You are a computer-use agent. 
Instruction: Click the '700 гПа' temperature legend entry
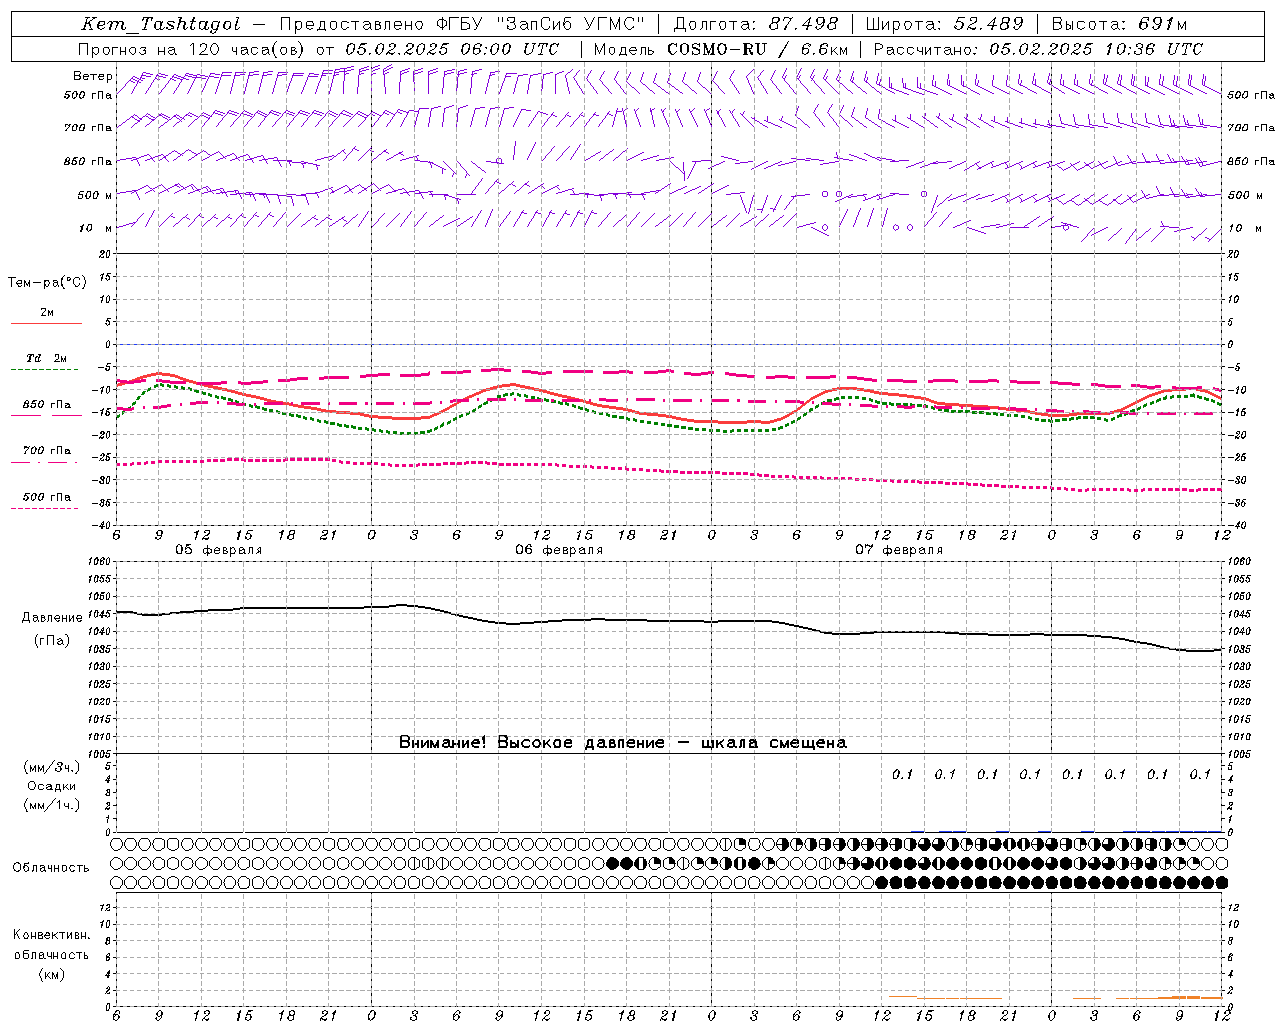pyautogui.click(x=46, y=454)
